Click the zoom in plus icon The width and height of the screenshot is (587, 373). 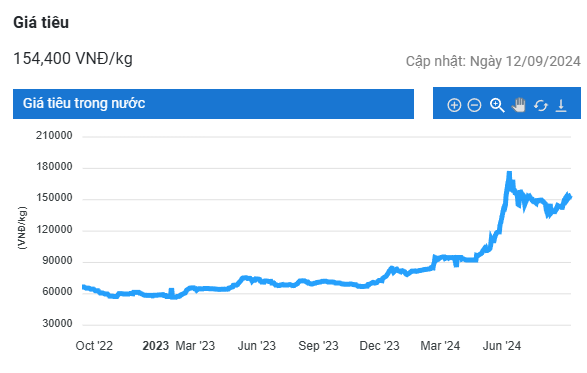(x=454, y=105)
